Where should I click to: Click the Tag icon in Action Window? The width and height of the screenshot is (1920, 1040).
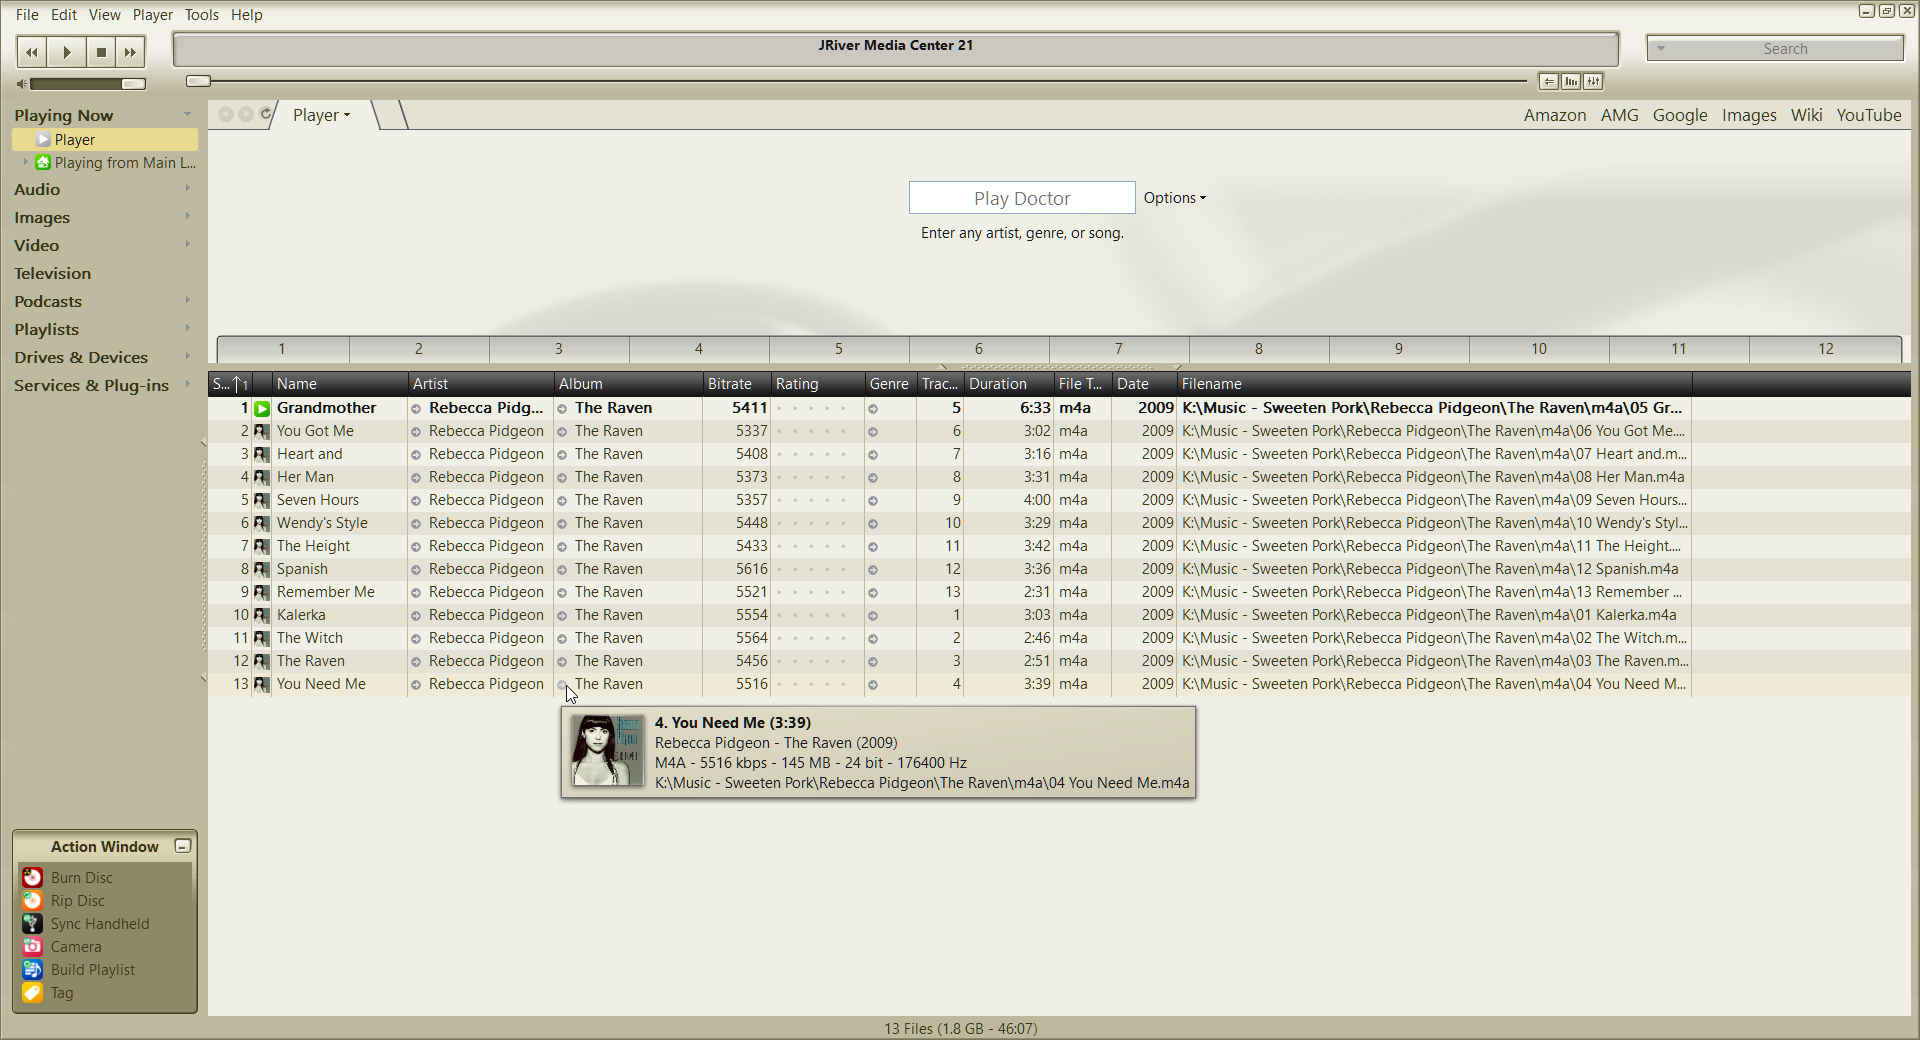coord(33,992)
